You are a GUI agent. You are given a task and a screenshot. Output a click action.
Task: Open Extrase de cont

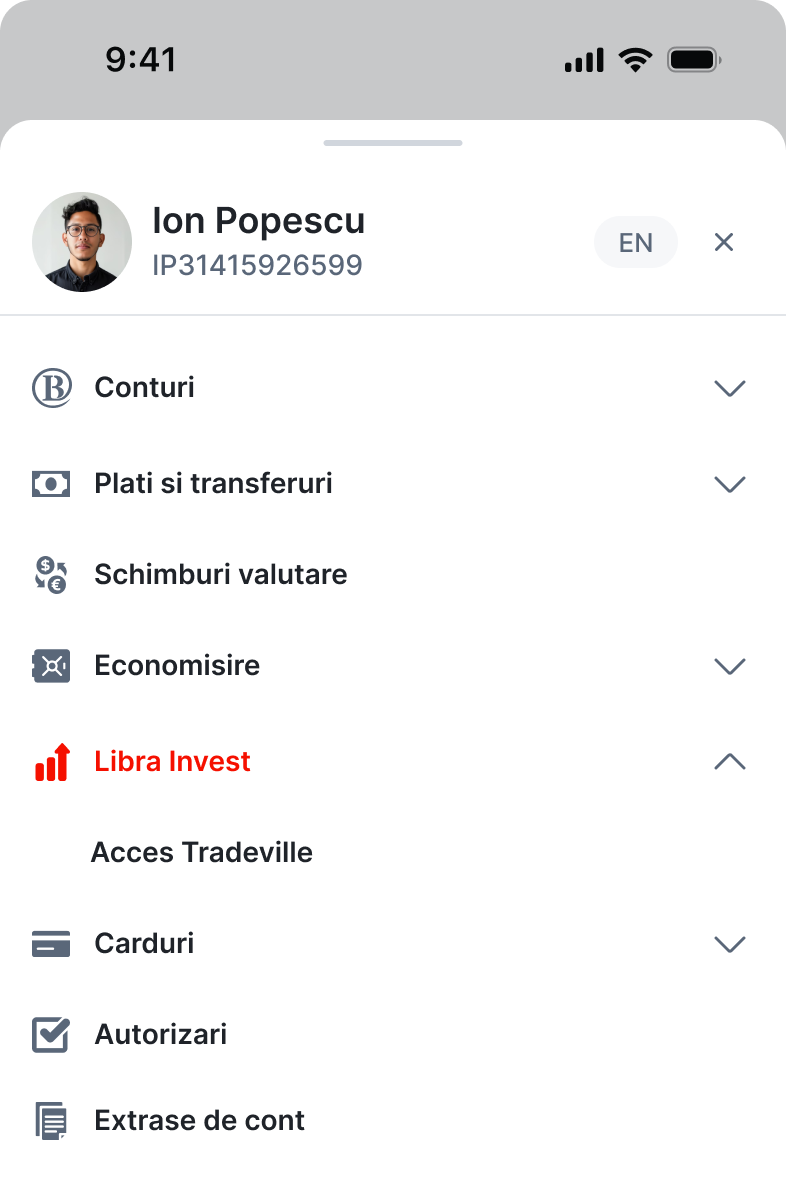(200, 1121)
